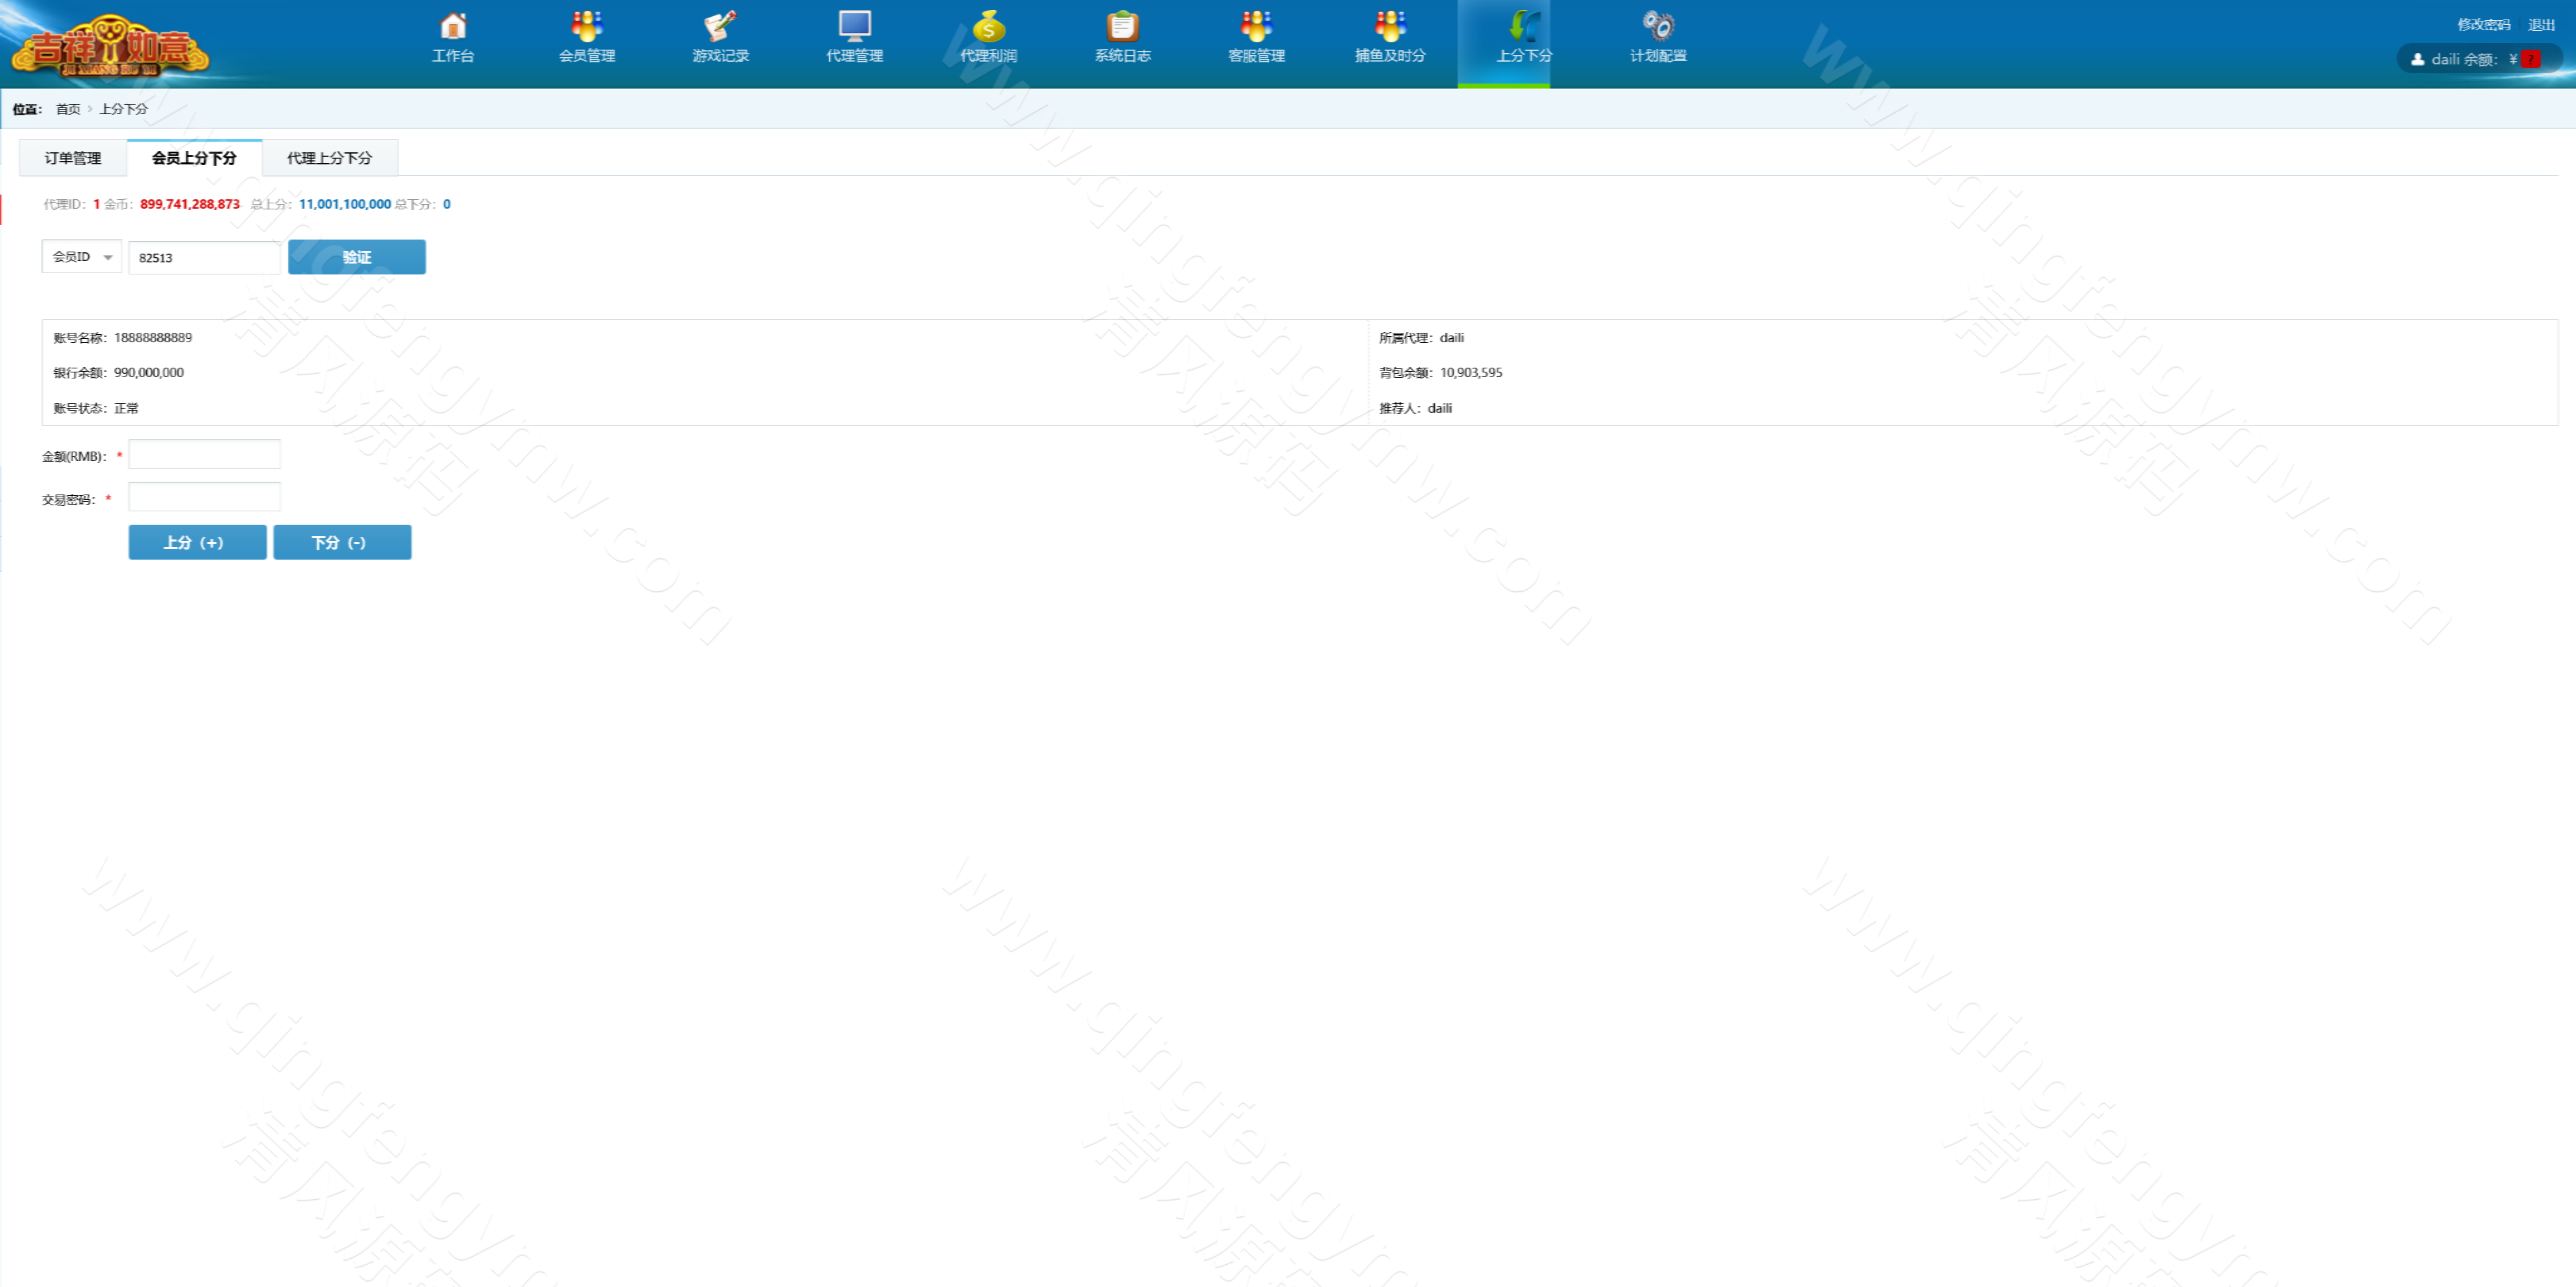Image resolution: width=2576 pixels, height=1287 pixels.
Task: Click the 验证 verify button
Action: pos(357,257)
